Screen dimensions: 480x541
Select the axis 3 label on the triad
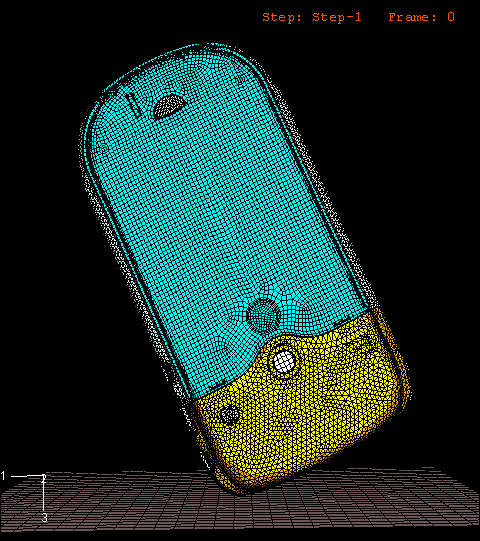[x=44, y=518]
